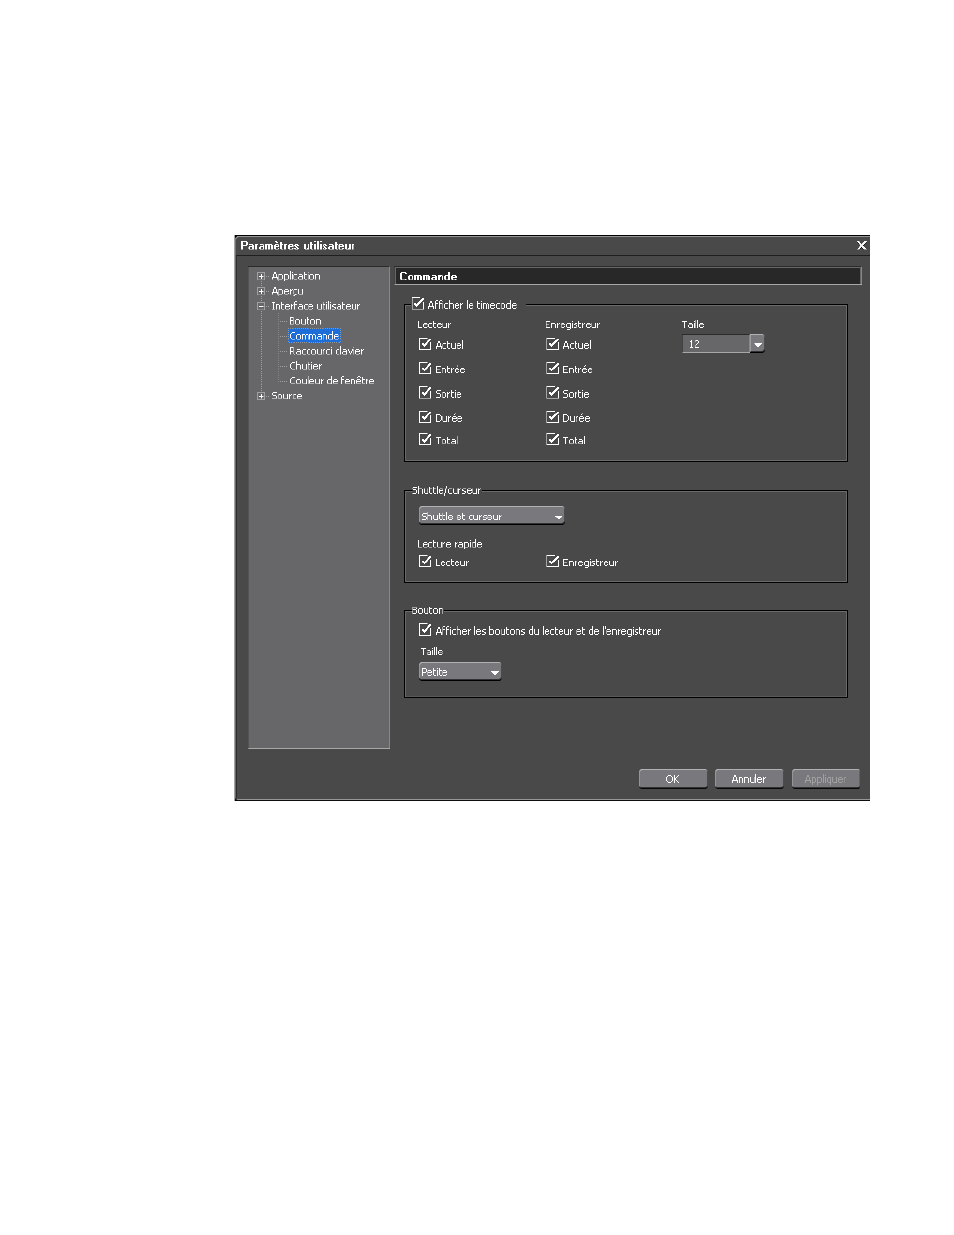Toggle Afficher les boutons du lecteur checkbox
The image size is (954, 1235).
click(425, 630)
